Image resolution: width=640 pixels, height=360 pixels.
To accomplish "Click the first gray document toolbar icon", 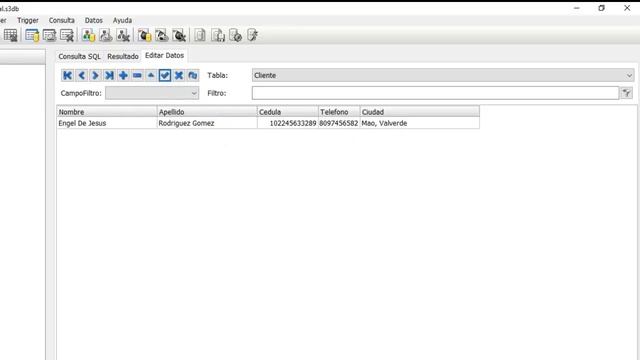I will (x=200, y=36).
